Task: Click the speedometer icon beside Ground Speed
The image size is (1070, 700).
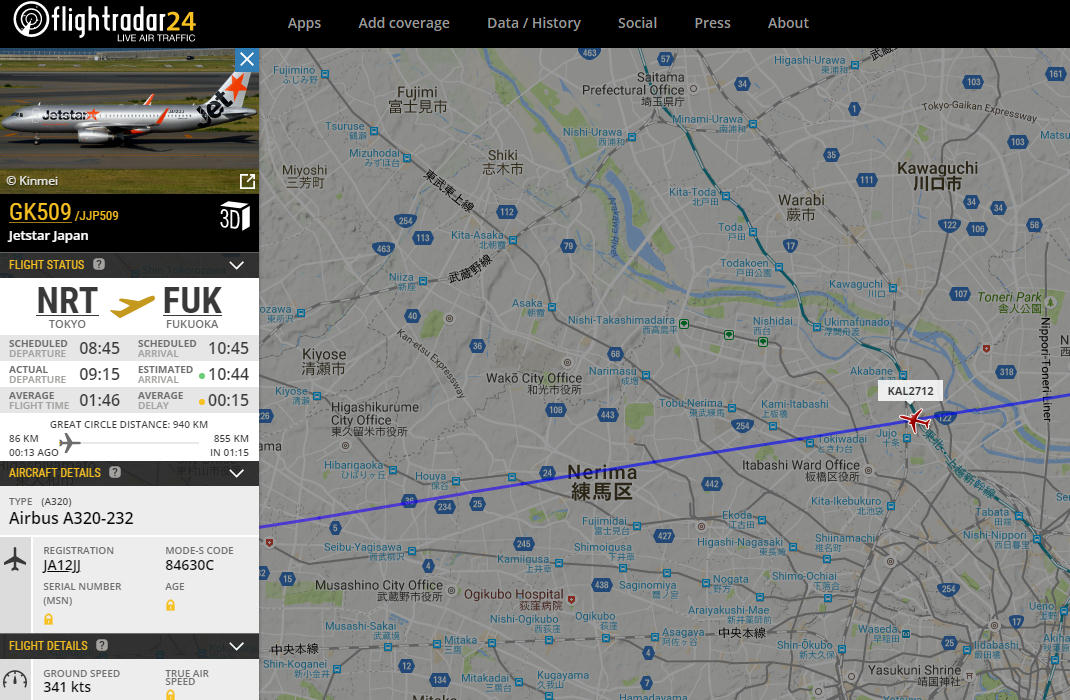Action: click(x=15, y=680)
